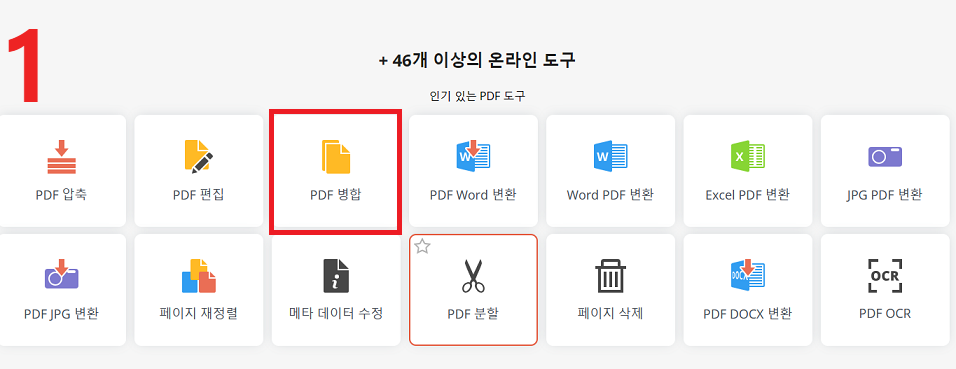Click the '메타 데이터 수정' label

pyautogui.click(x=336, y=313)
